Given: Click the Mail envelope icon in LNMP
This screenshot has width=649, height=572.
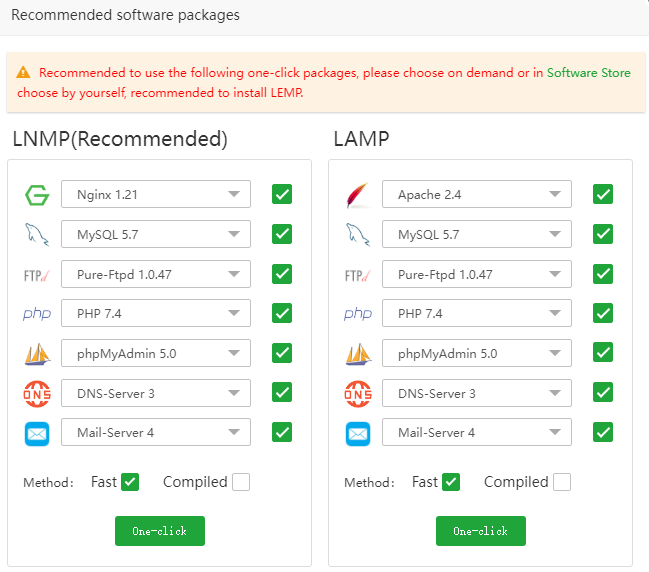Looking at the screenshot, I should pyautogui.click(x=37, y=434).
